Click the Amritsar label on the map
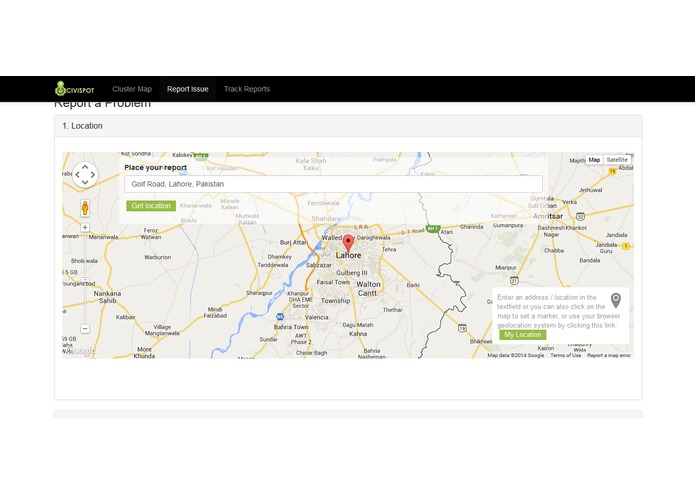 tap(548, 216)
